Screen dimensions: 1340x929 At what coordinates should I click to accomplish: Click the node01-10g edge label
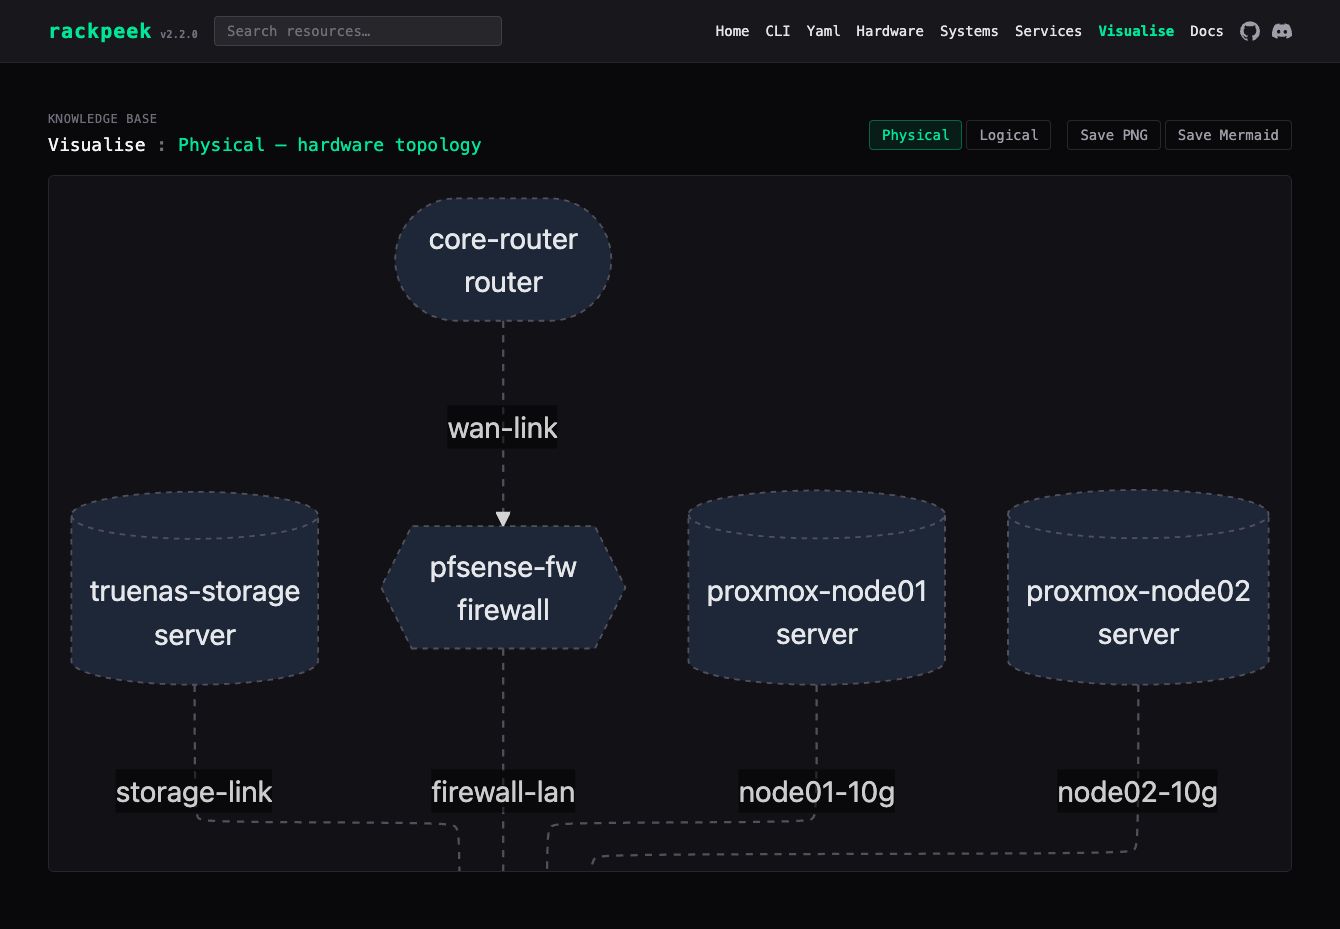[817, 792]
